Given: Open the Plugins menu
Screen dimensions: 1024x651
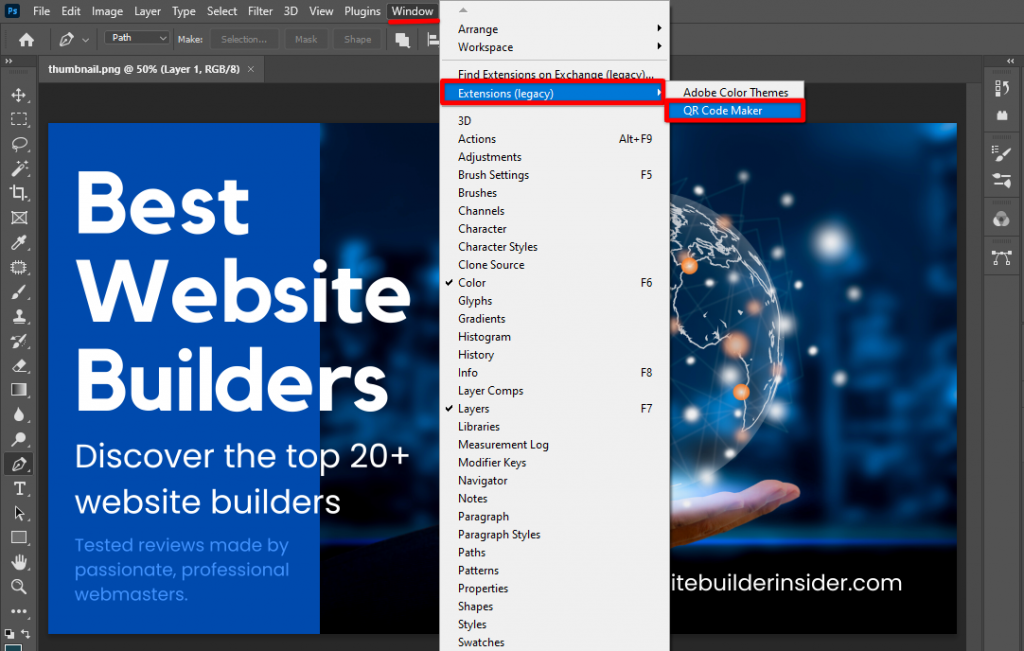Looking at the screenshot, I should (x=362, y=11).
